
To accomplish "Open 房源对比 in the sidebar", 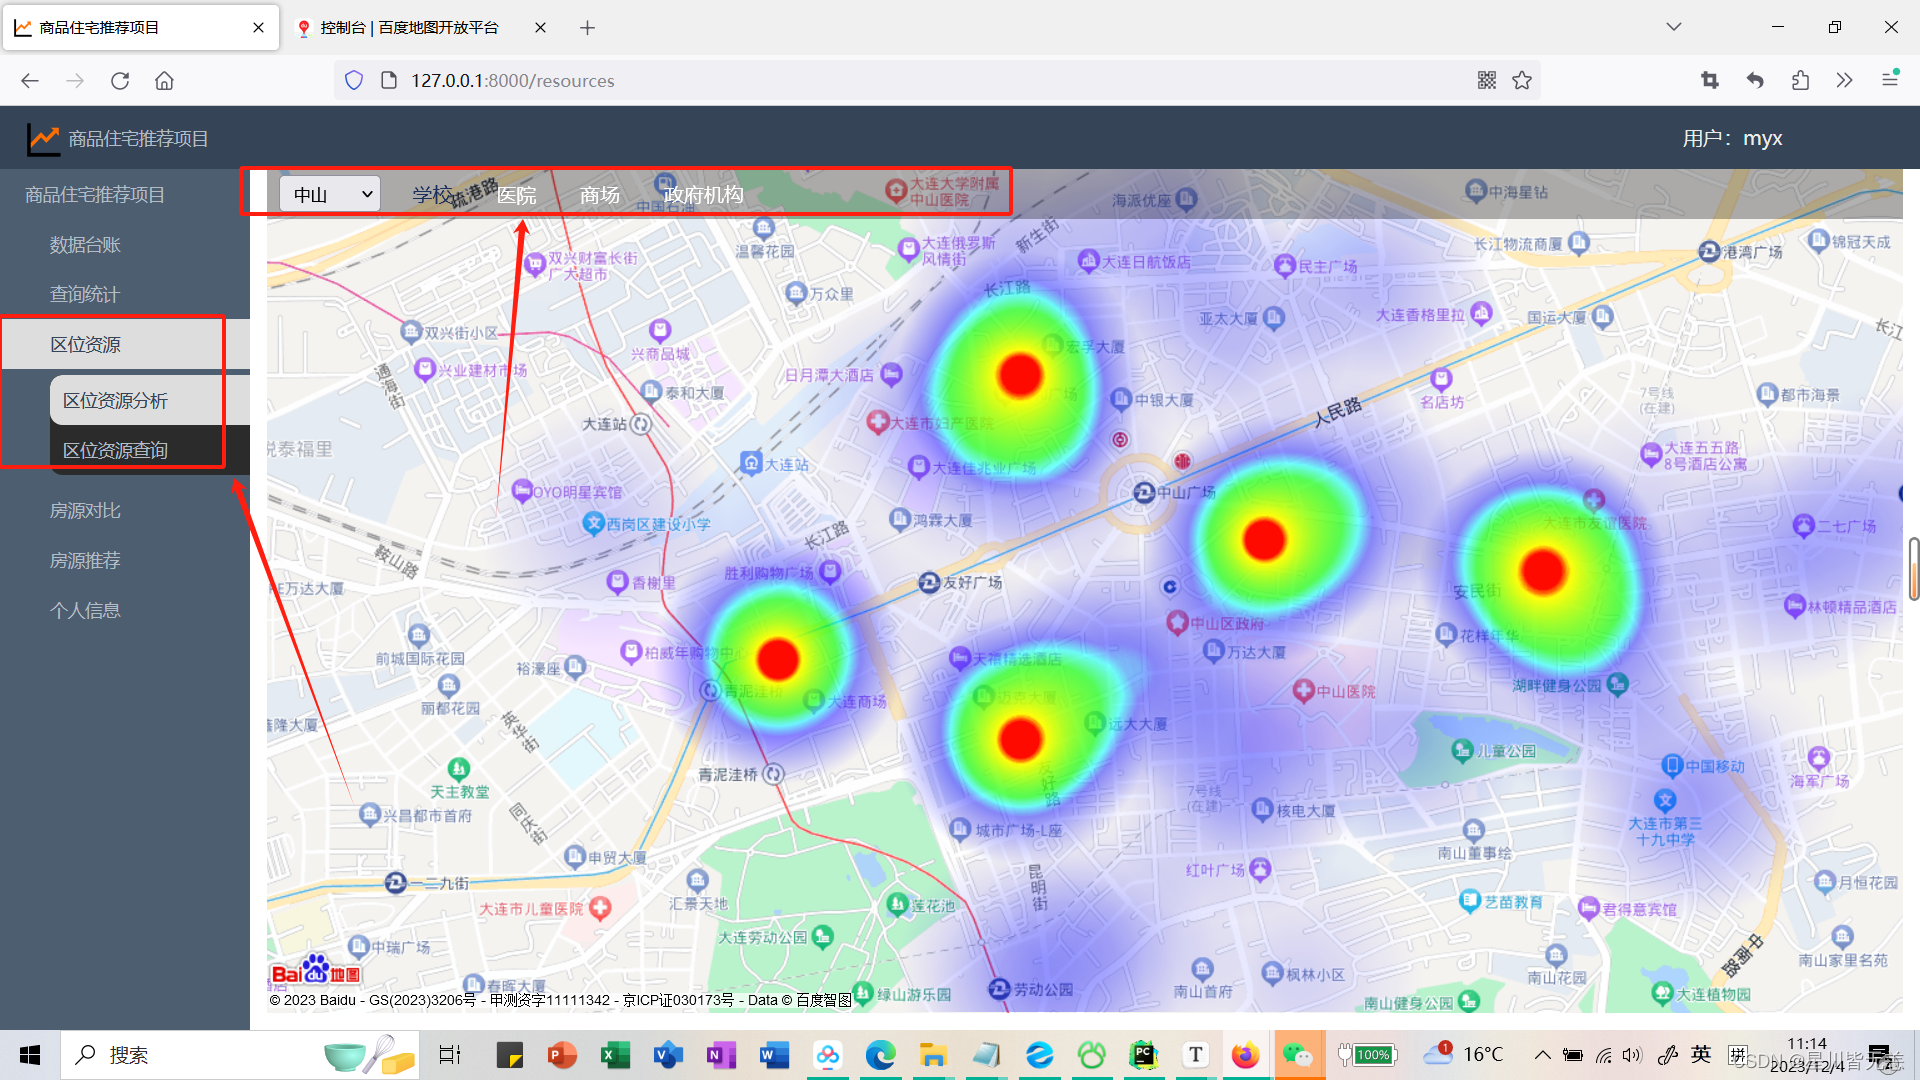I will click(x=85, y=510).
